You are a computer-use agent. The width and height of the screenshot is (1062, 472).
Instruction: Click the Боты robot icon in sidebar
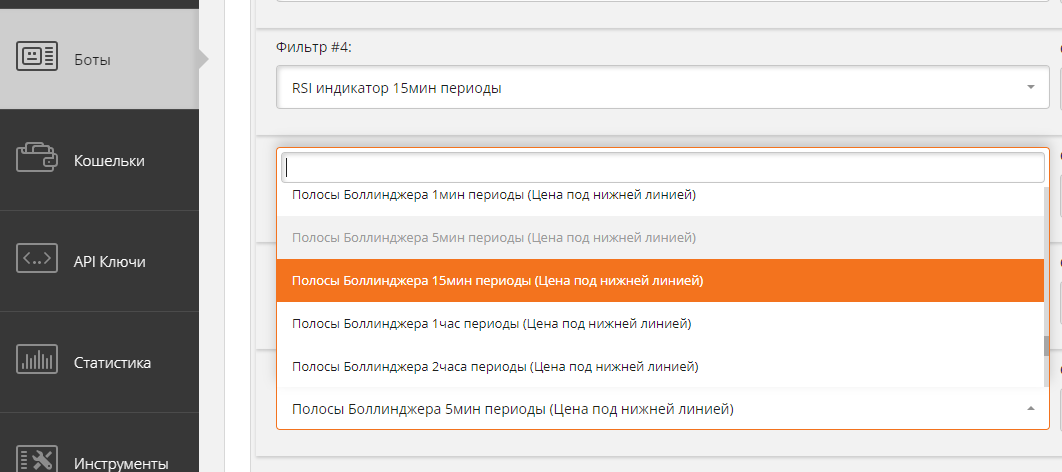tap(37, 57)
